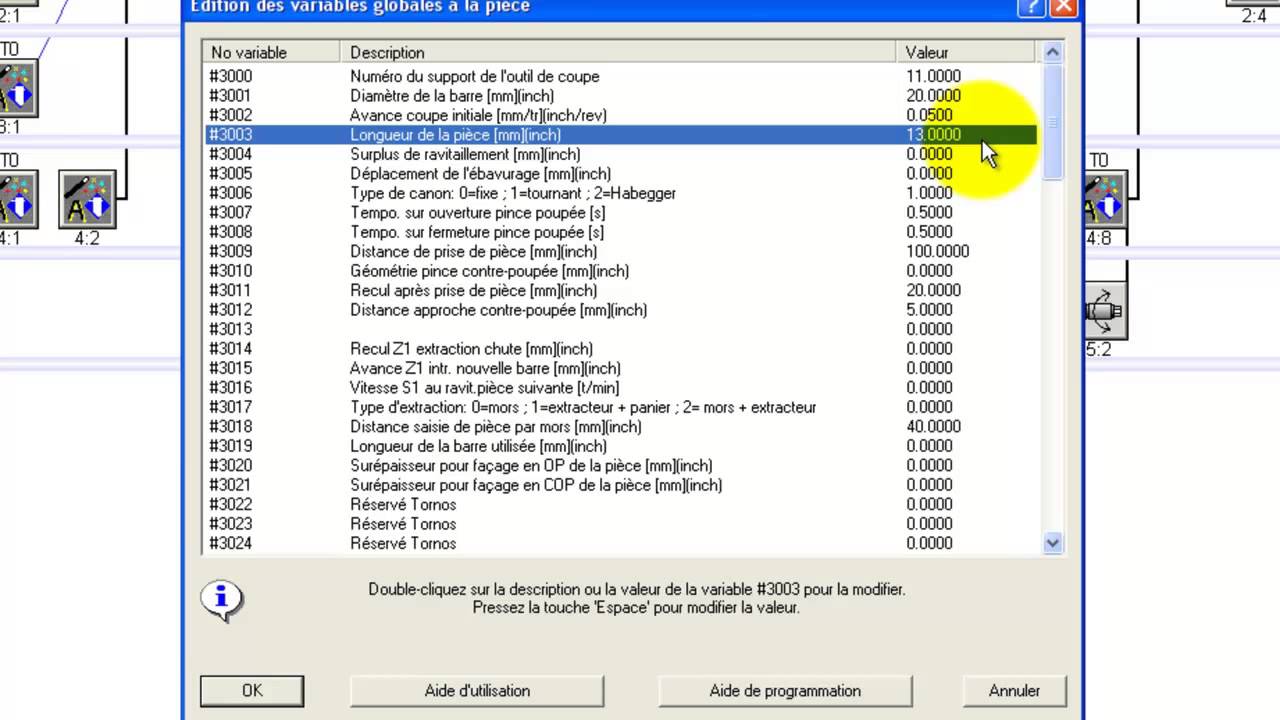Select row #3010 Géométrie pince contre-poupée

coord(621,271)
